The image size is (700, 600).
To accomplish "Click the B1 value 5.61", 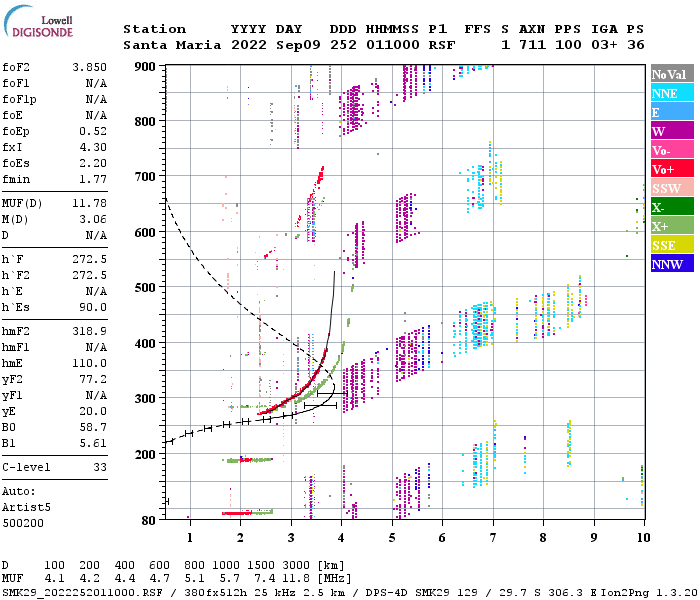I will 93,443.
